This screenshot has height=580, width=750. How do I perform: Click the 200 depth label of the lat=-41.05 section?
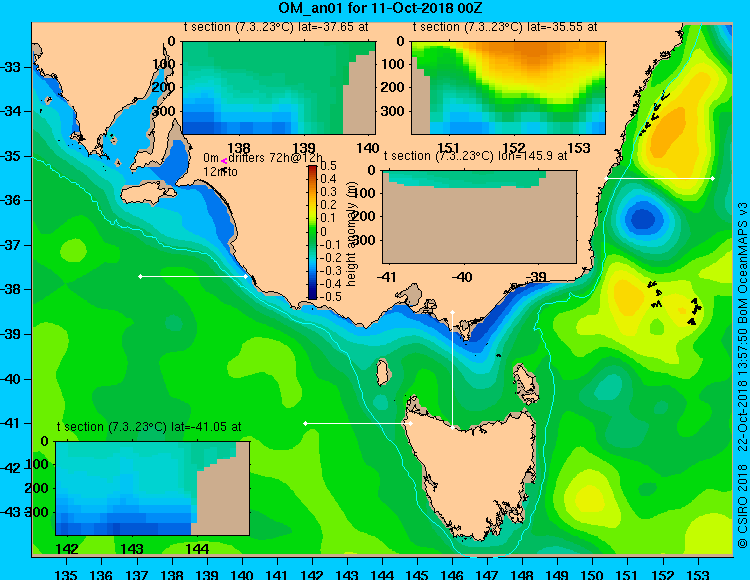(x=37, y=489)
